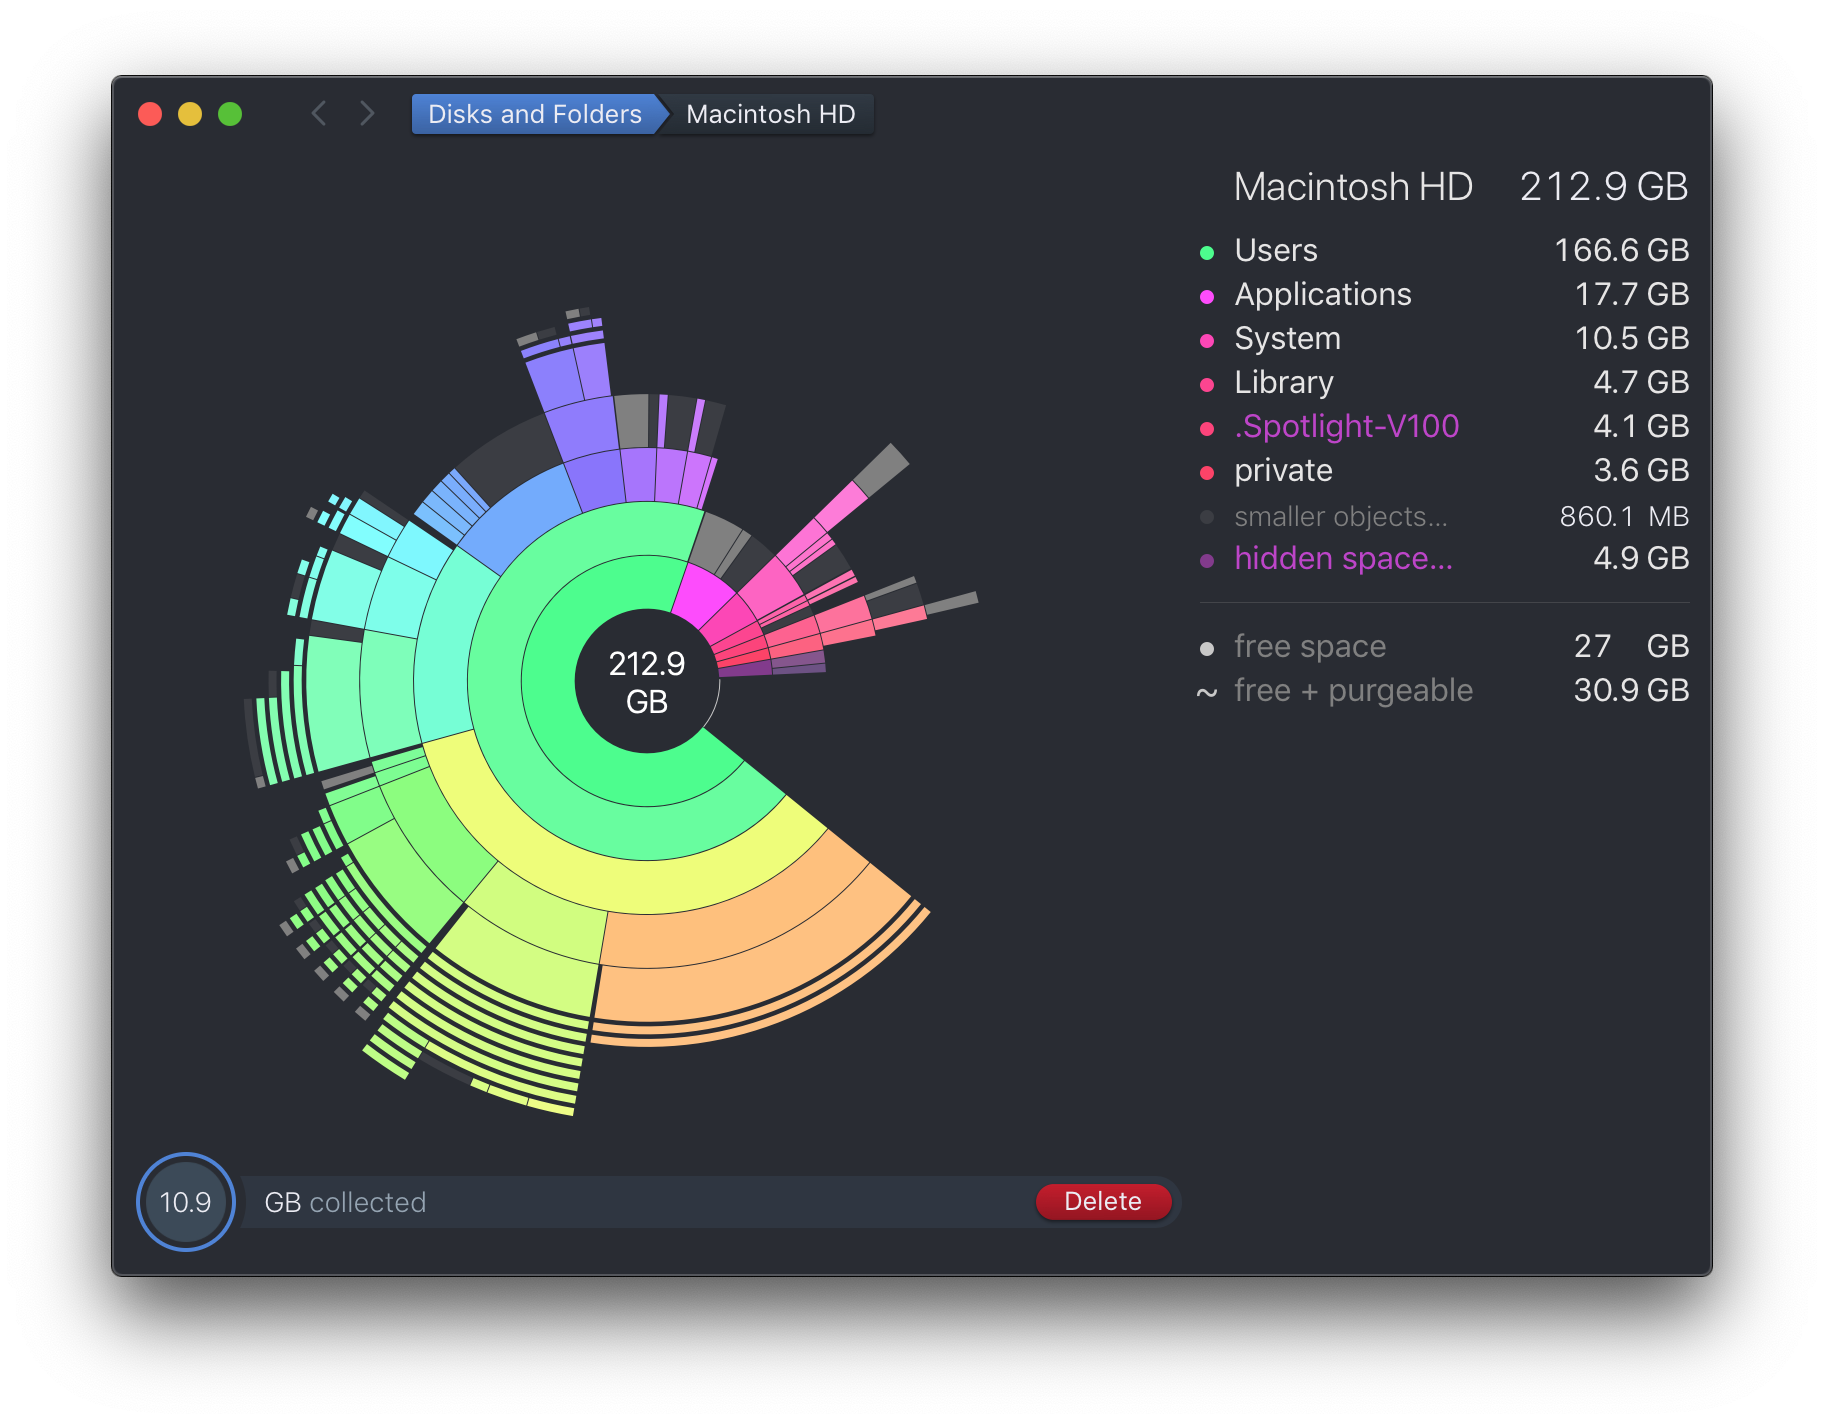The image size is (1824, 1424).
Task: Click the purple hidden space dot
Action: [x=1207, y=561]
